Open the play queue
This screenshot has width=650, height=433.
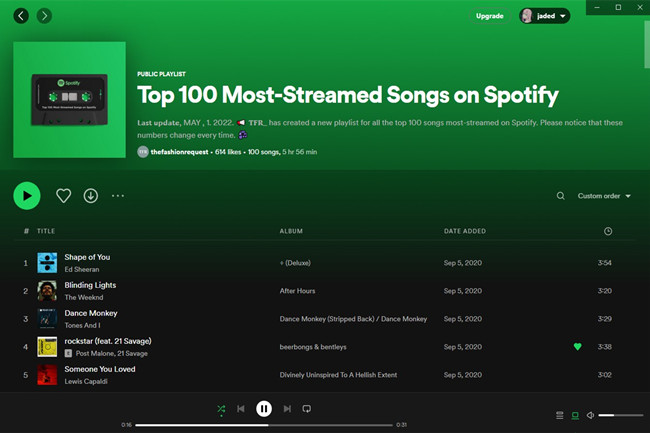pyautogui.click(x=560, y=415)
